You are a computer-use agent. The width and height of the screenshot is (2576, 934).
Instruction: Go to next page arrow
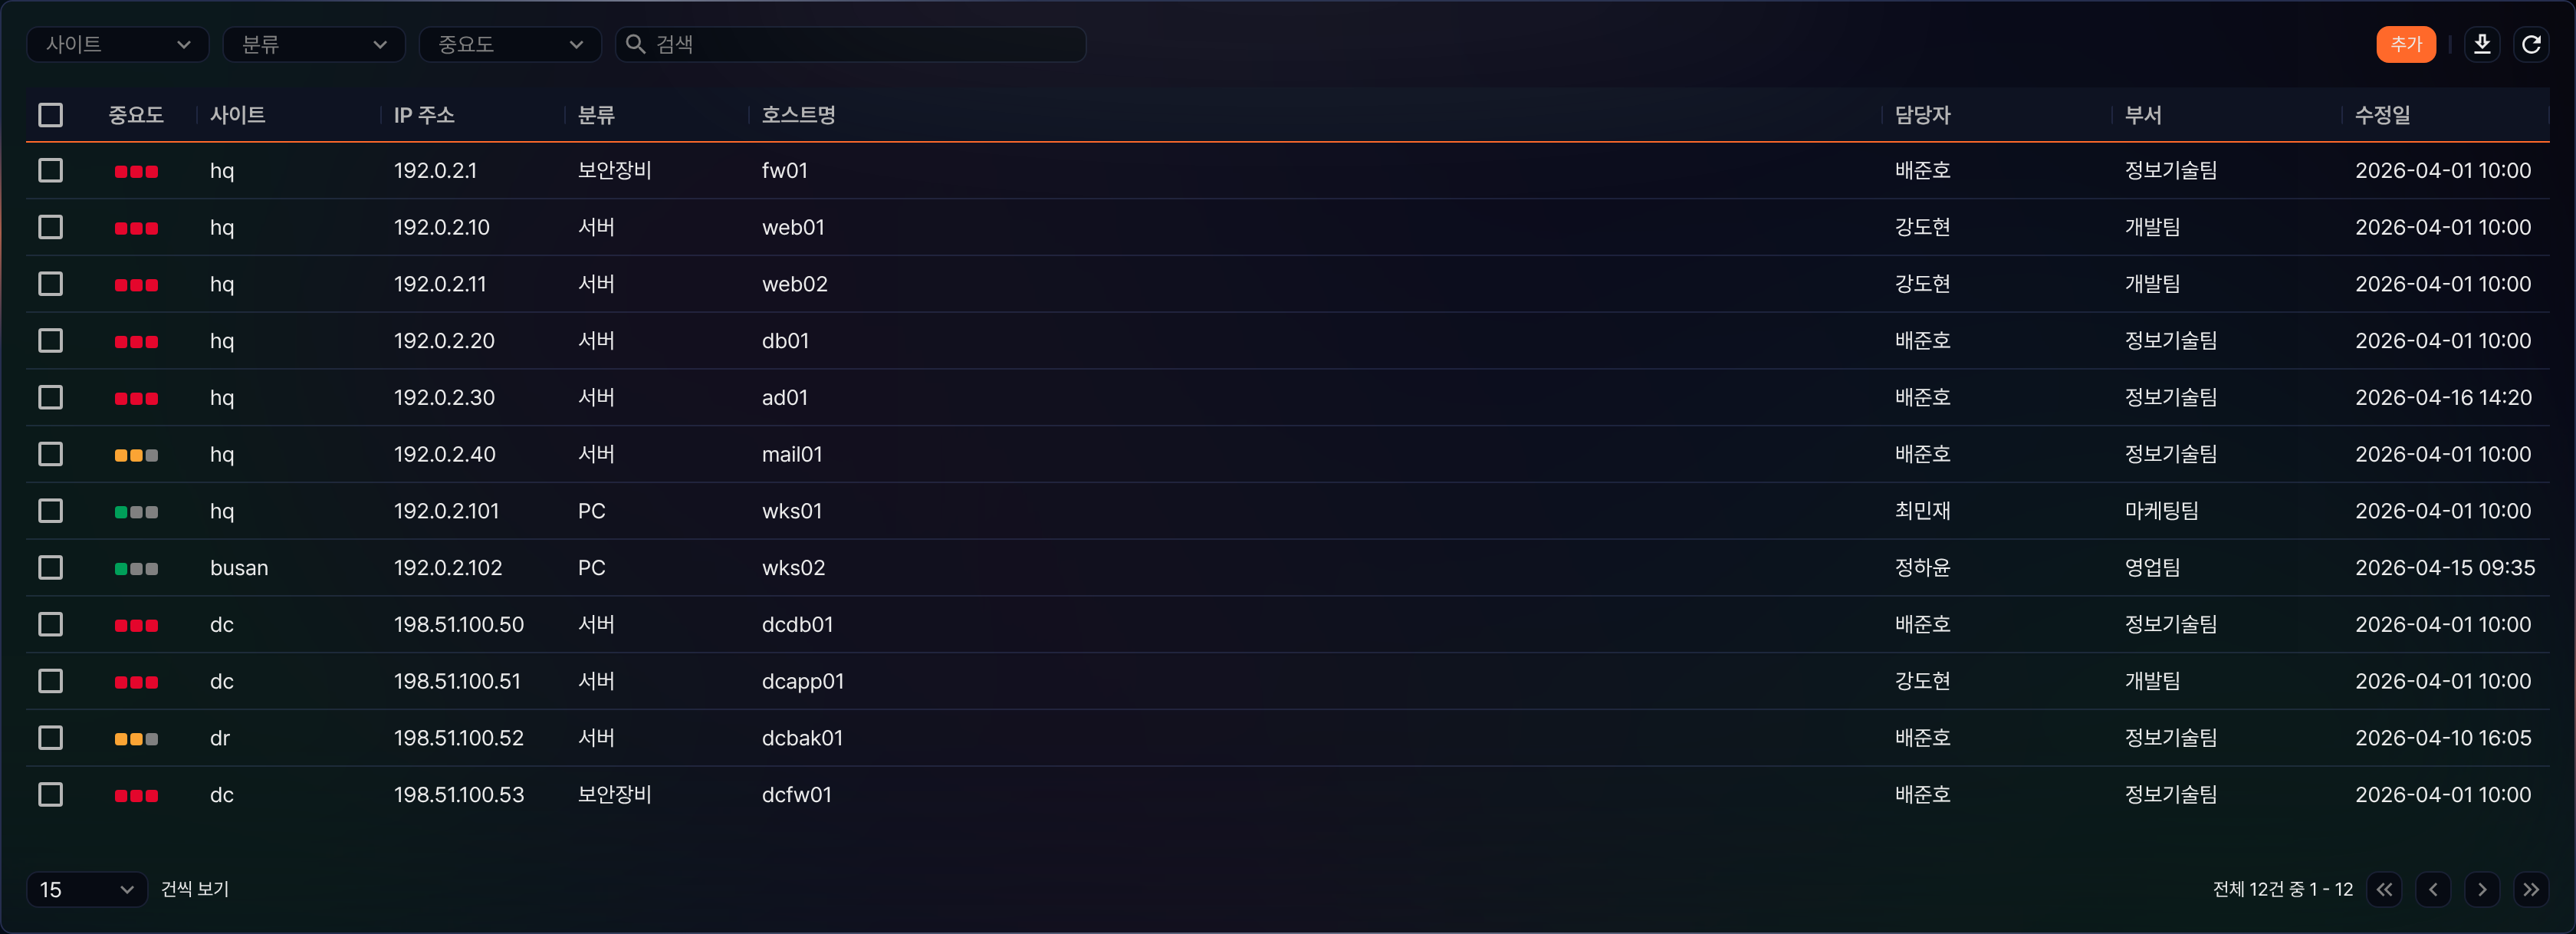point(2482,889)
